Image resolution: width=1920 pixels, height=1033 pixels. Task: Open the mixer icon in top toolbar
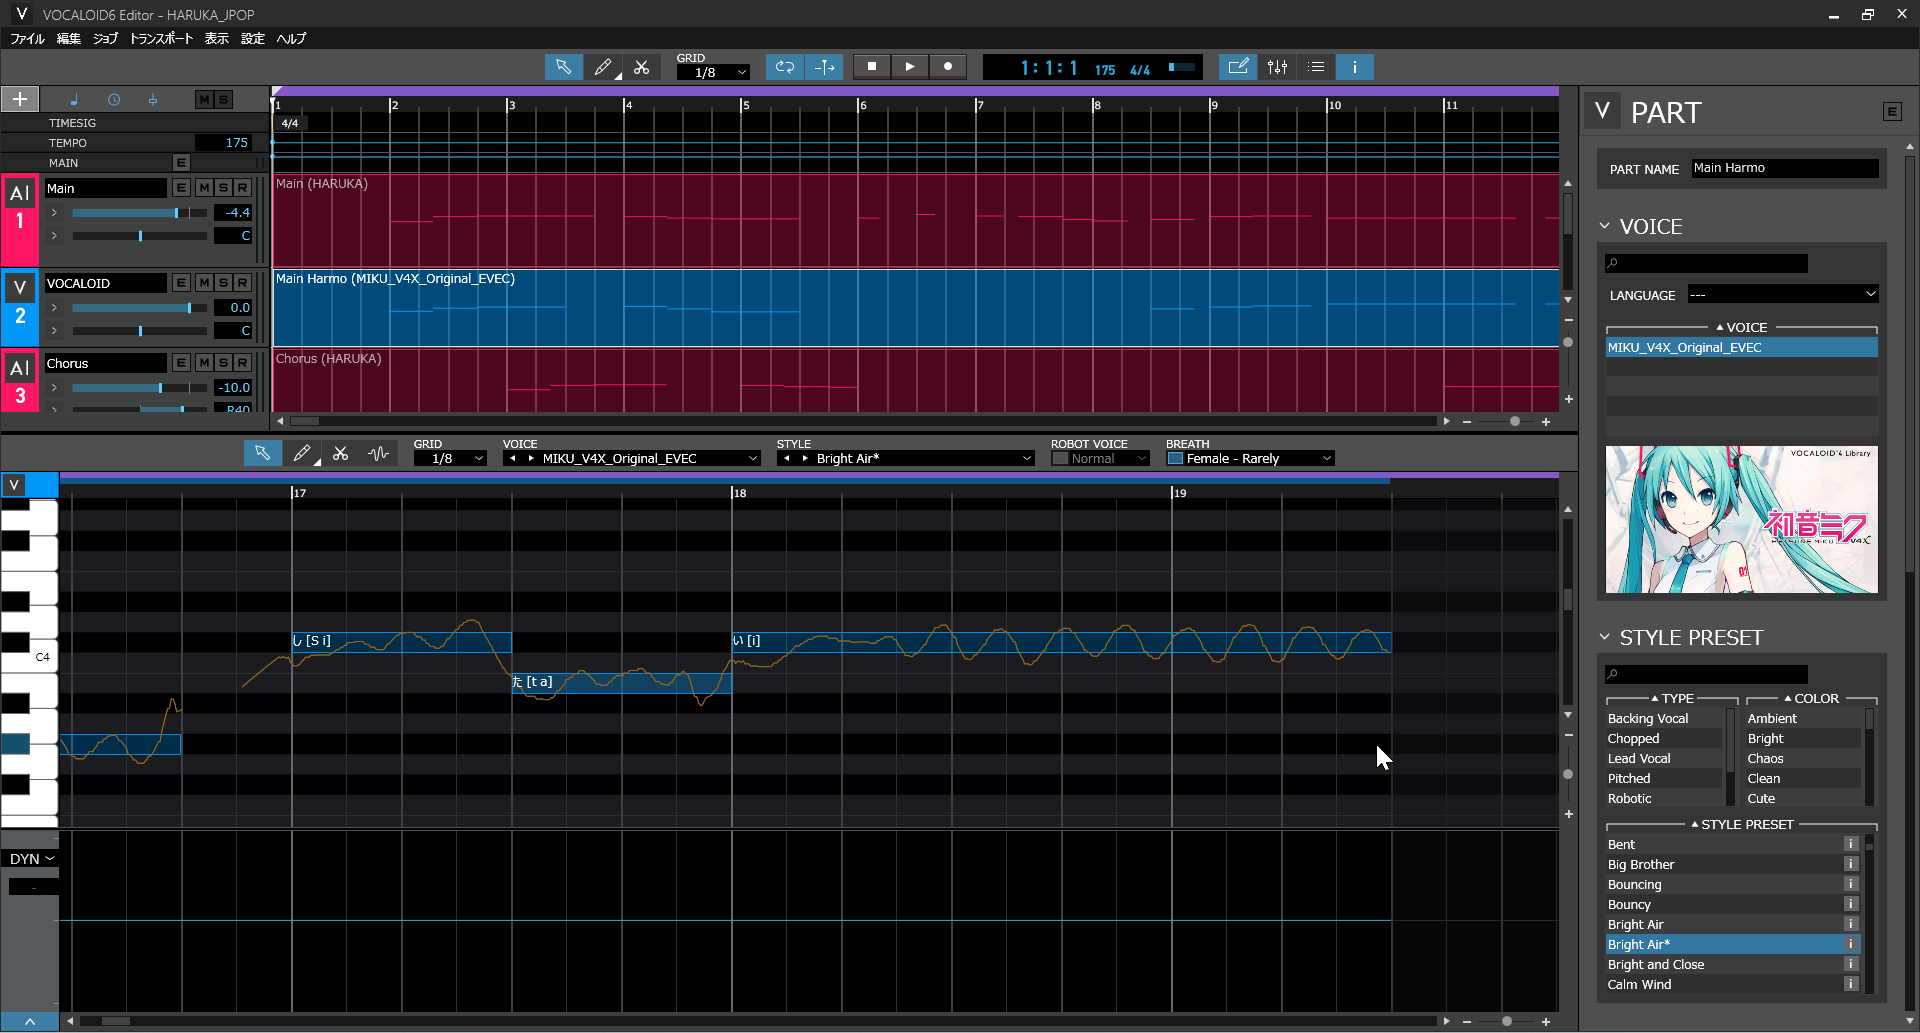[x=1277, y=67]
